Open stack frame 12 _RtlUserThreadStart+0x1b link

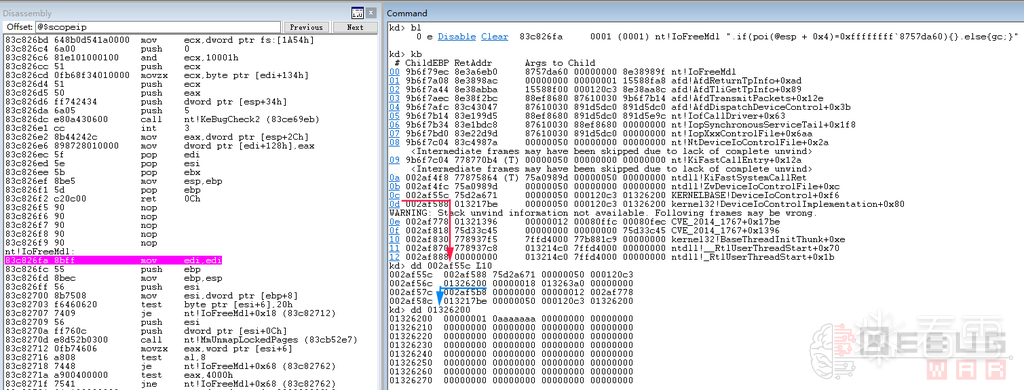point(394,257)
